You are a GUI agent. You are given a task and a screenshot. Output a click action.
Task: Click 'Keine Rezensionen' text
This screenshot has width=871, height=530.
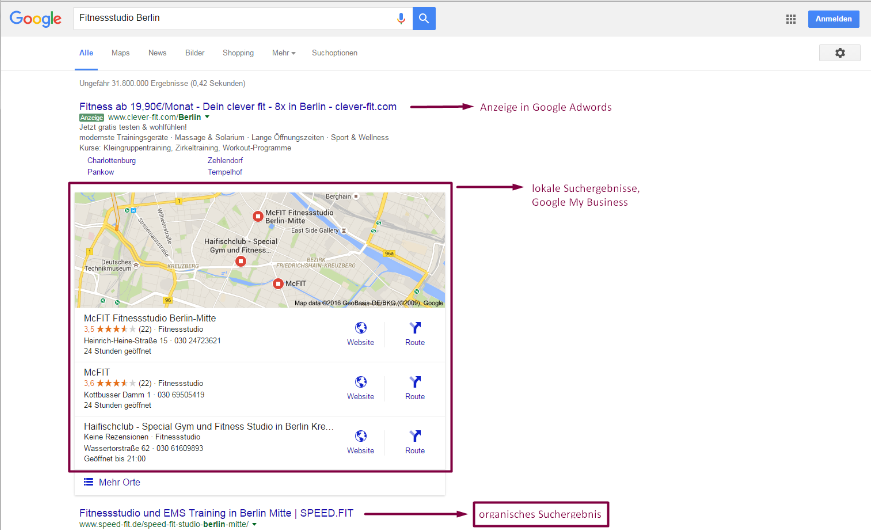point(116,437)
